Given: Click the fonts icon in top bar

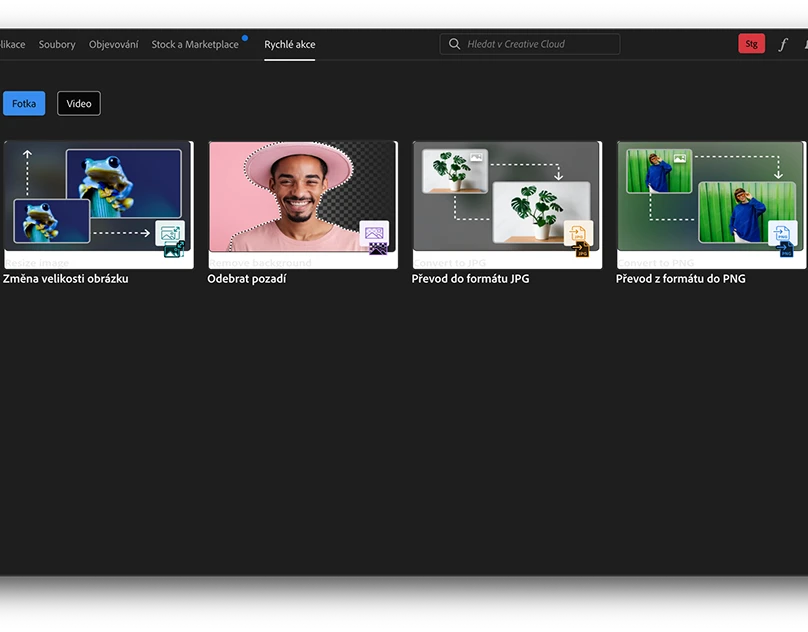Looking at the screenshot, I should [x=783, y=44].
